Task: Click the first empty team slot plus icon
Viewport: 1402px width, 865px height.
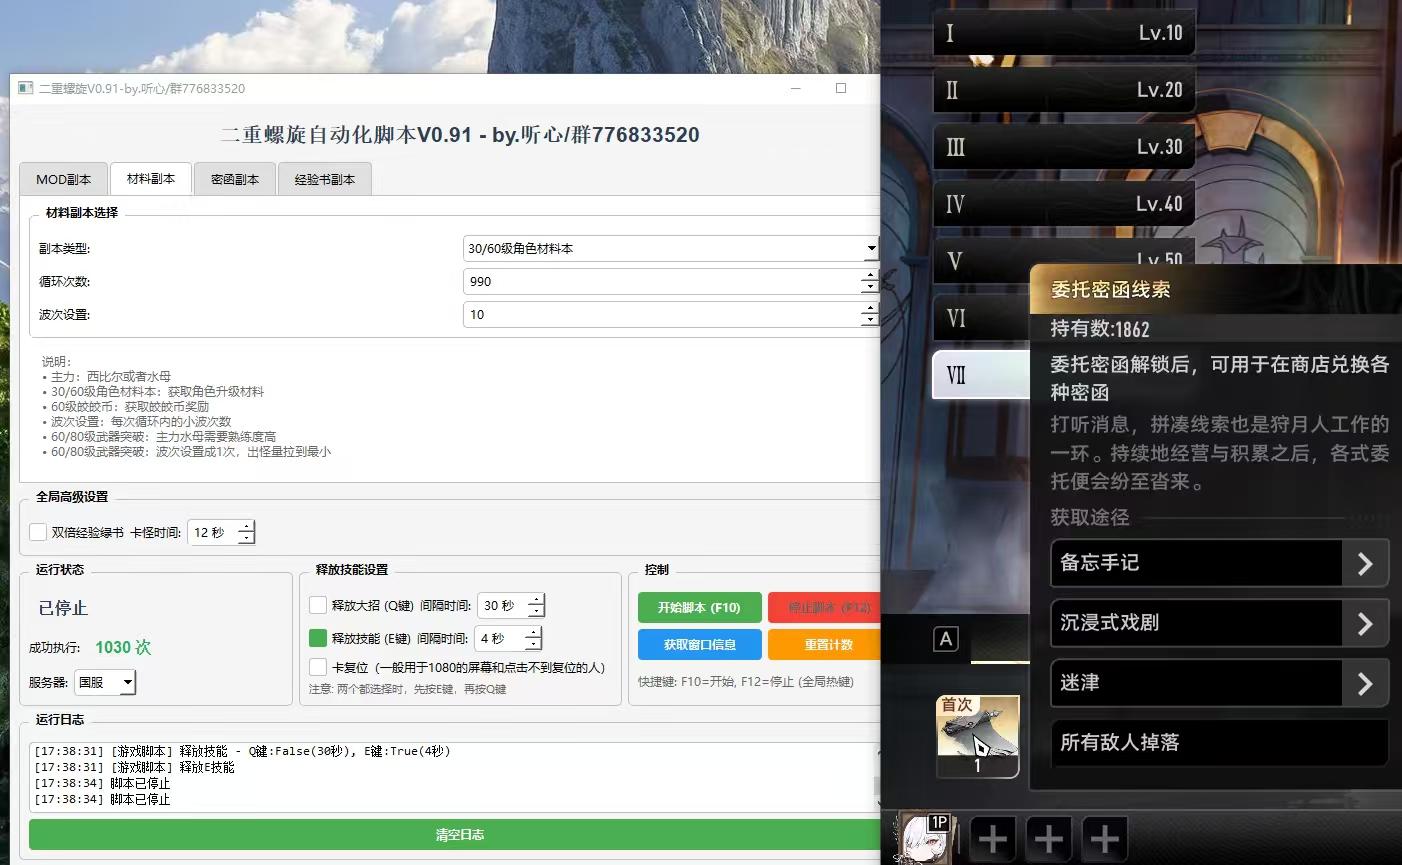Action: pyautogui.click(x=992, y=838)
